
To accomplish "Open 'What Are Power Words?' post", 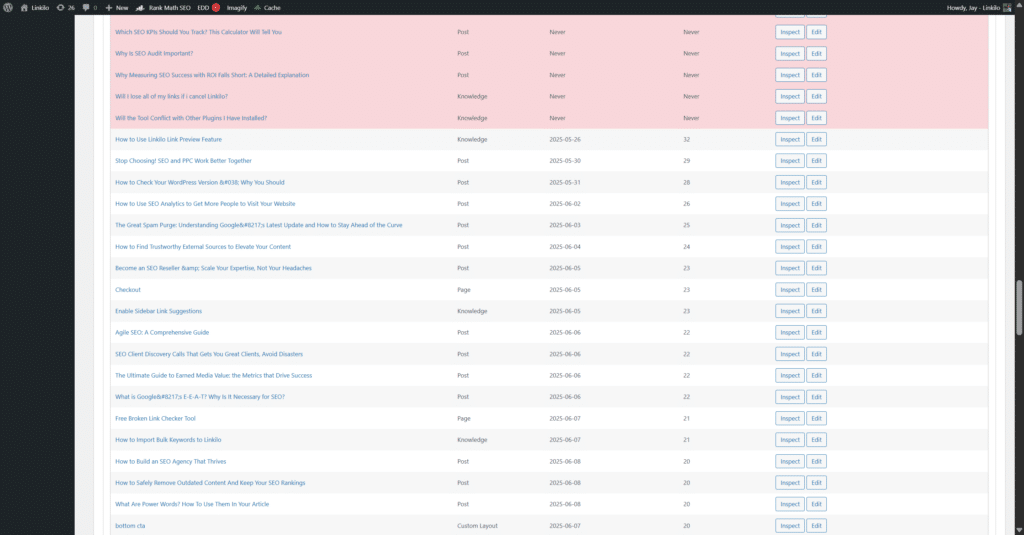I will pyautogui.click(x=192, y=504).
